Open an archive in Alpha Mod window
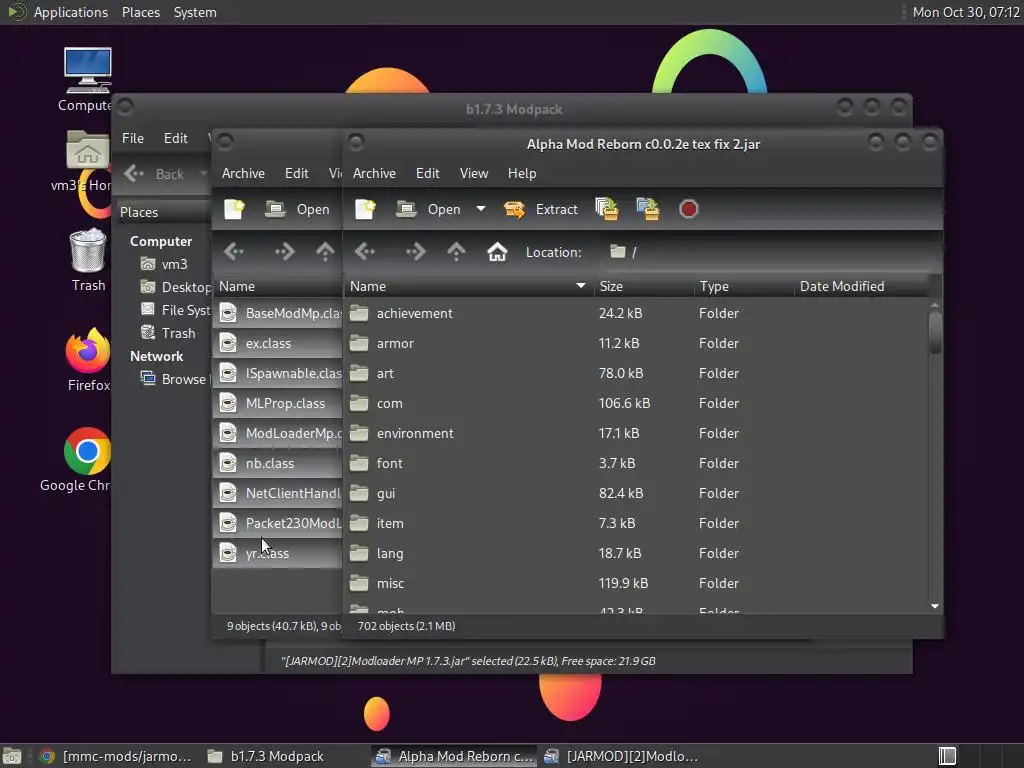Image resolution: width=1024 pixels, height=768 pixels. click(429, 209)
